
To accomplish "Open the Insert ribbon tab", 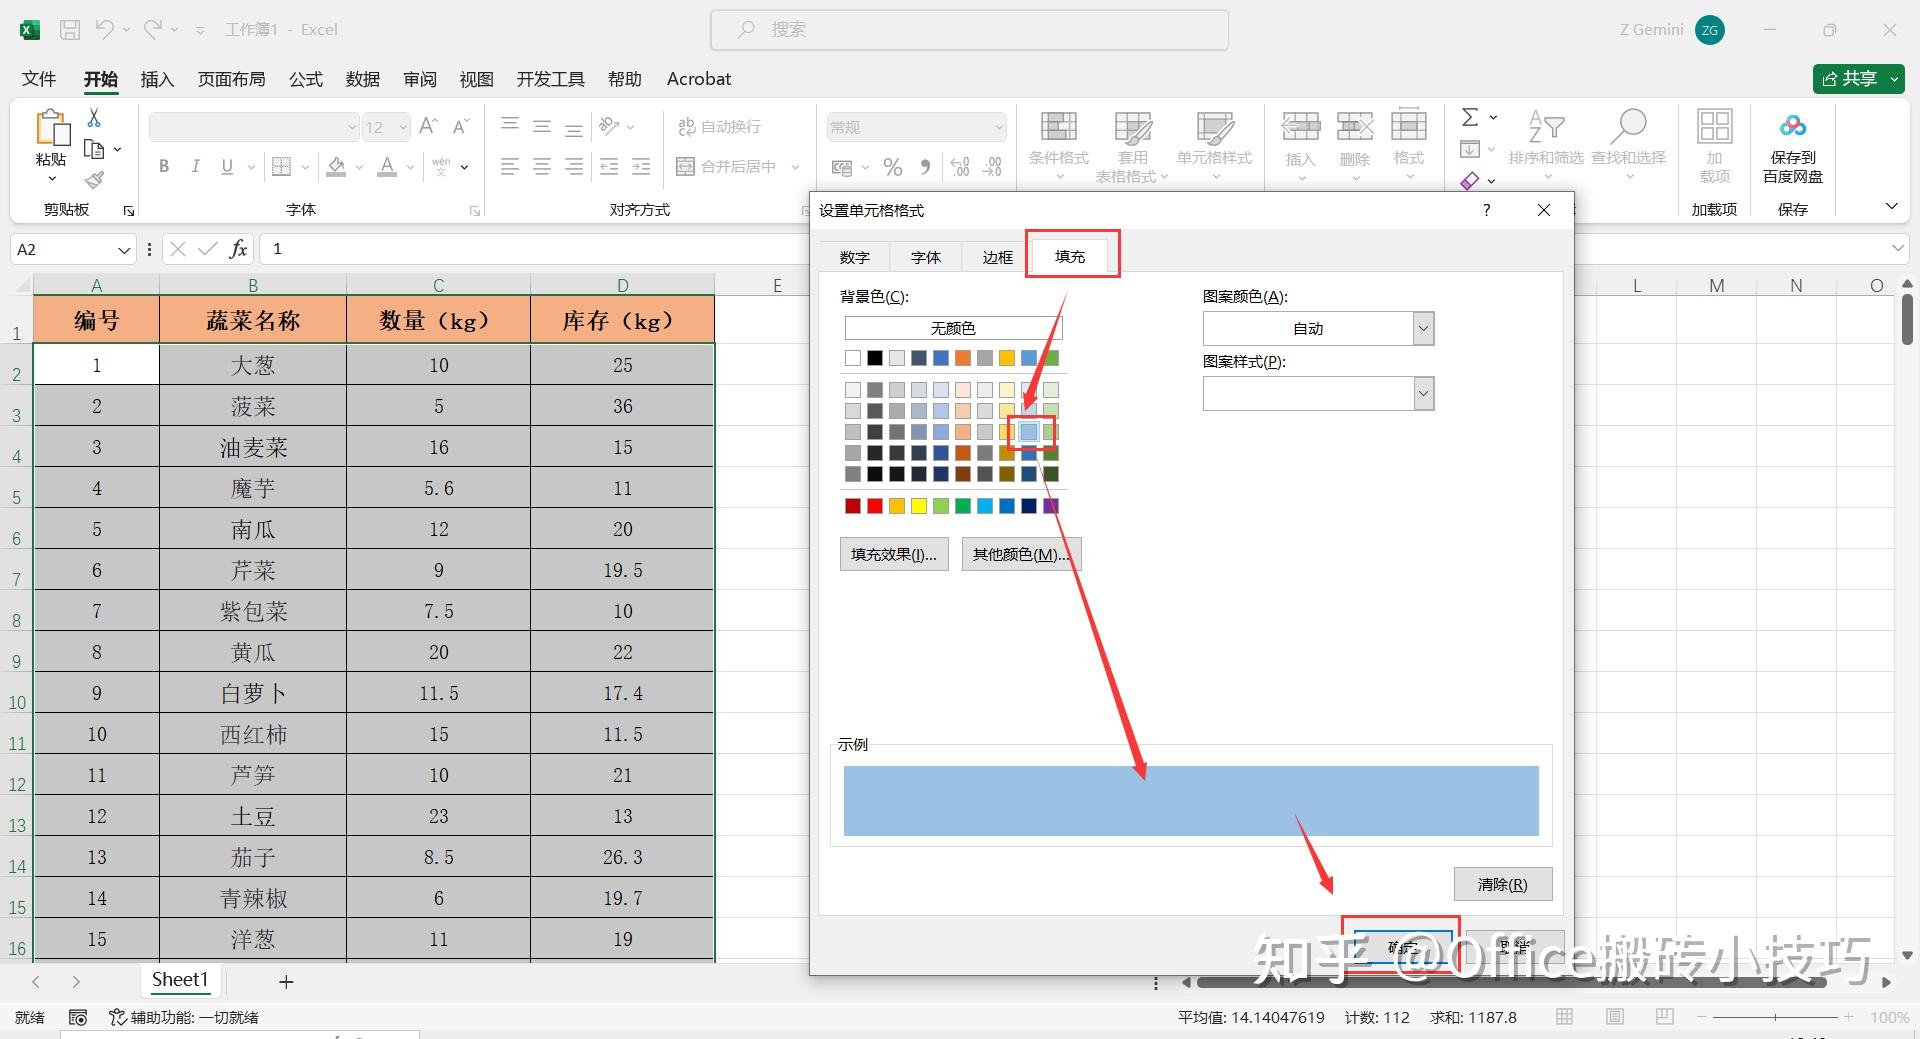I will pyautogui.click(x=157, y=79).
